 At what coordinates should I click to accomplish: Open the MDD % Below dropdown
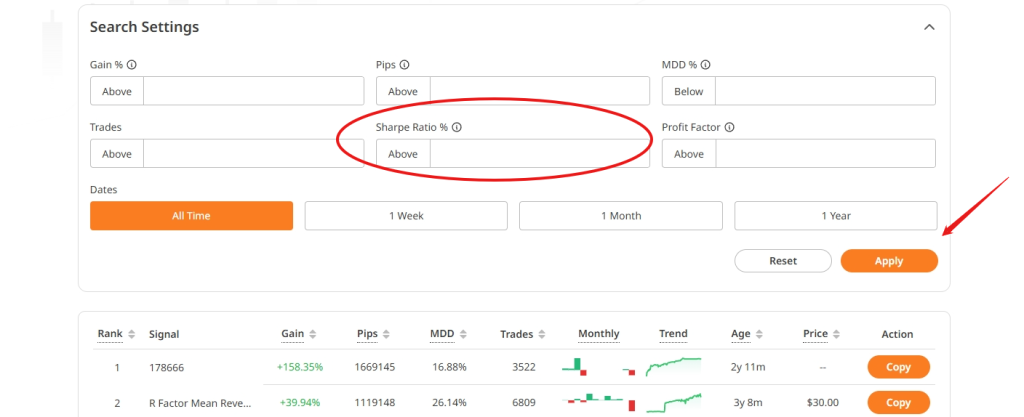[689, 91]
